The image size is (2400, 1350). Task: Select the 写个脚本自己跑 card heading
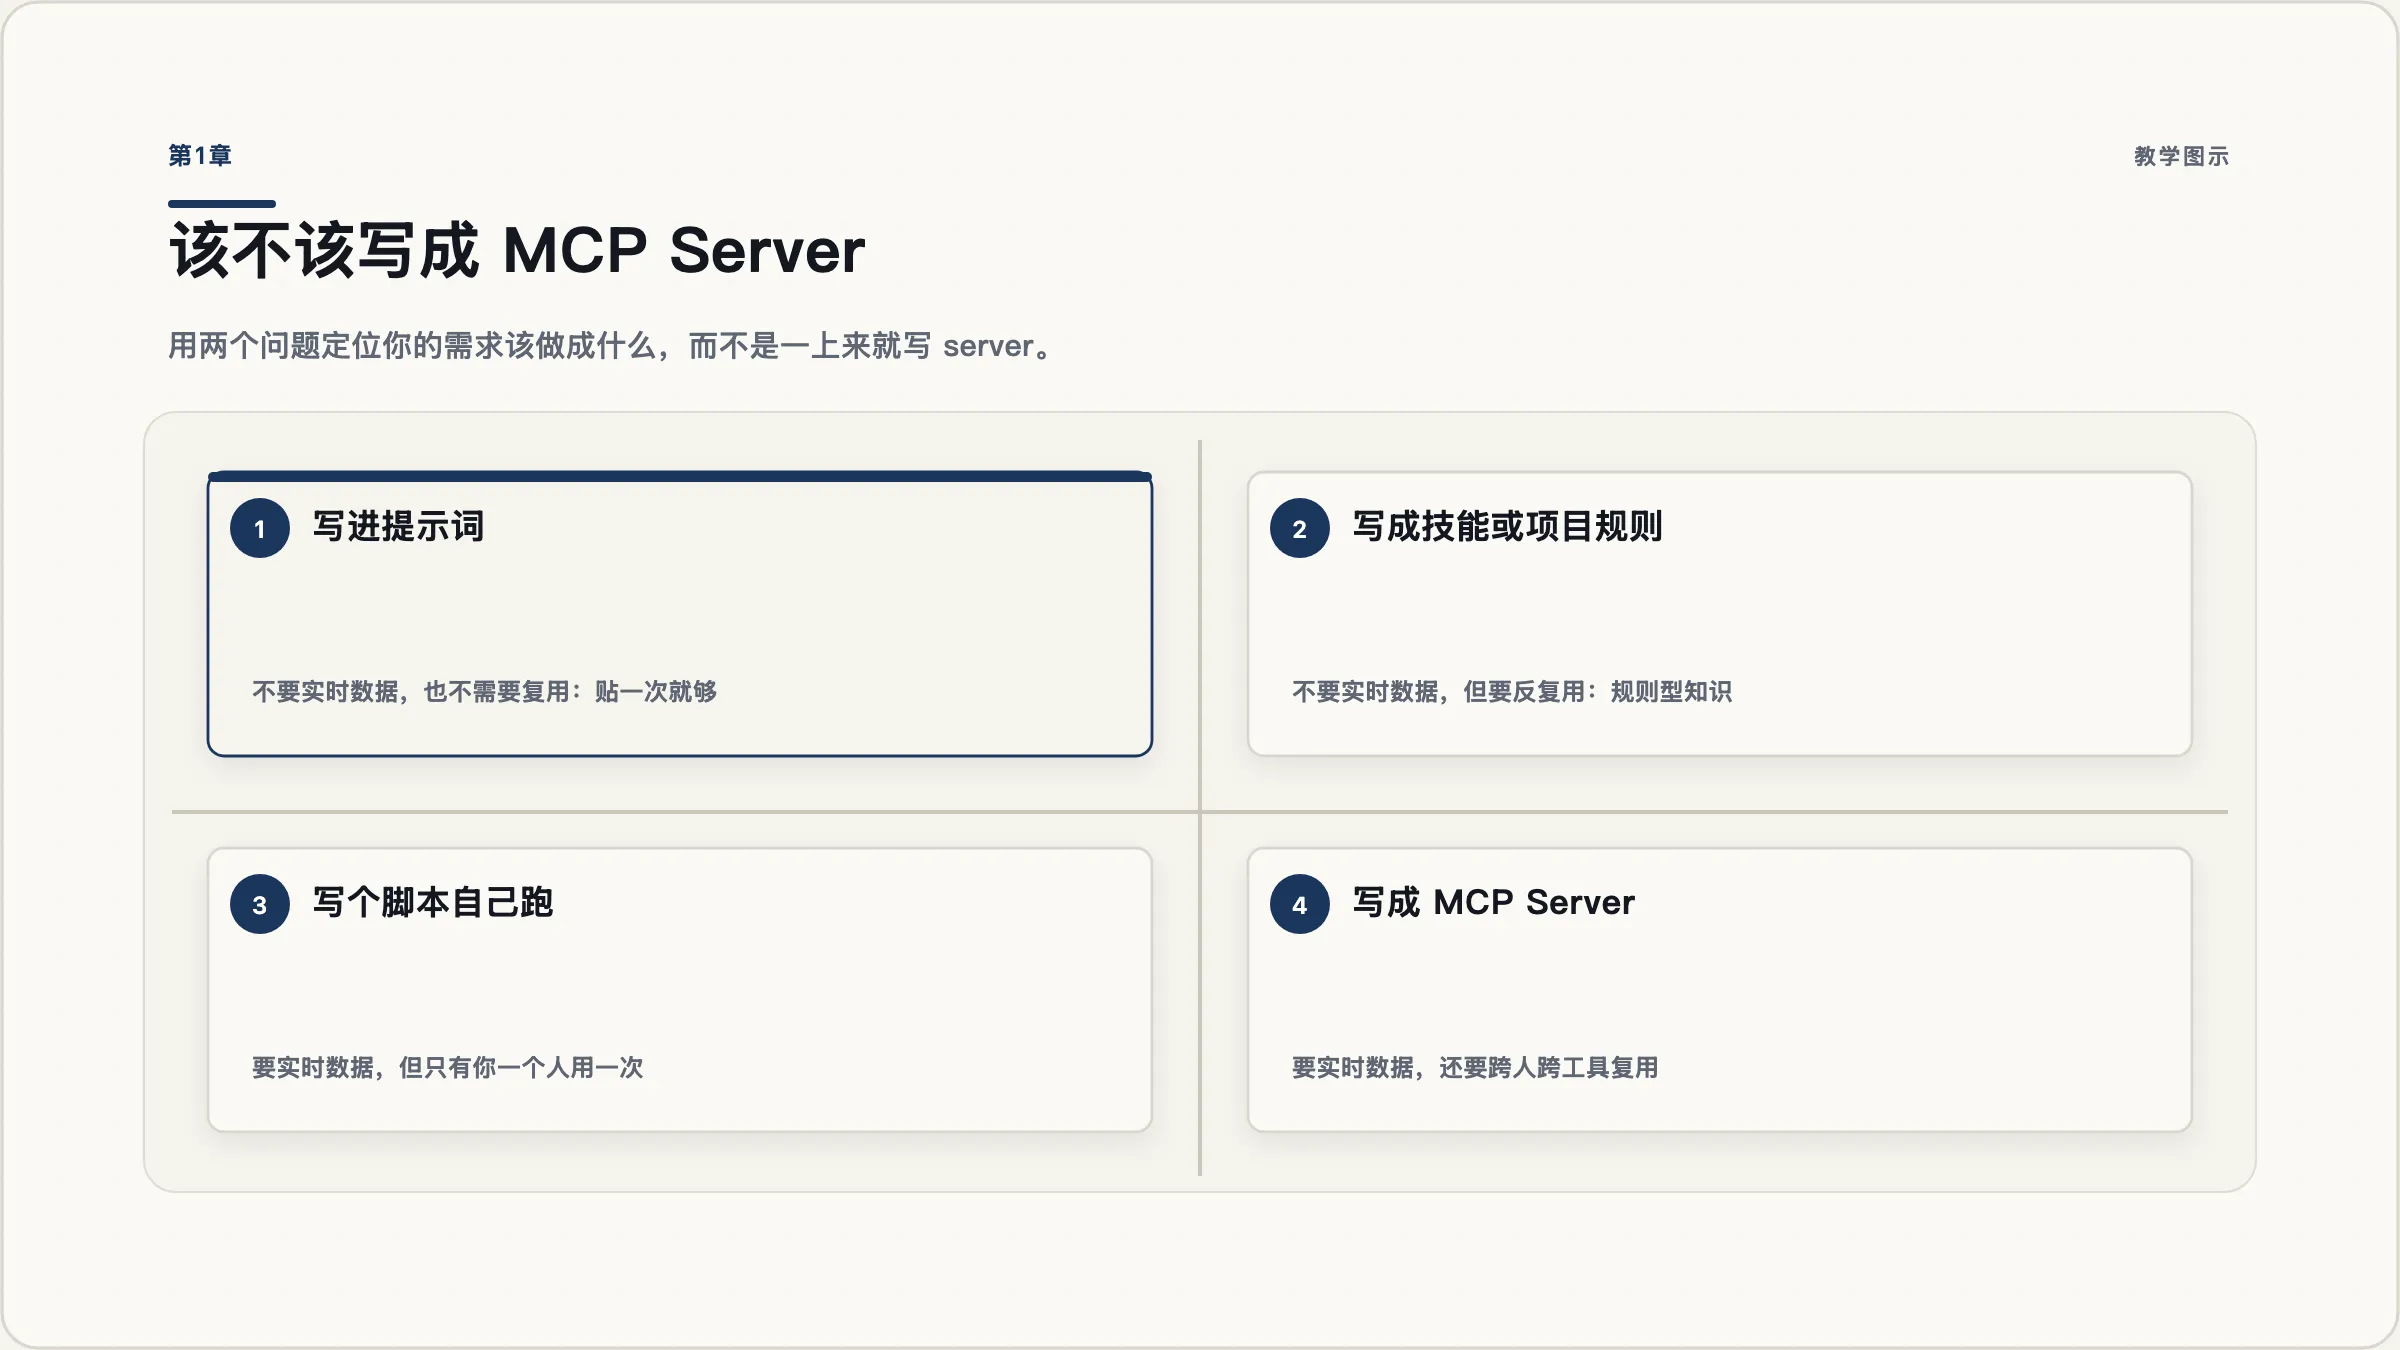(x=433, y=902)
